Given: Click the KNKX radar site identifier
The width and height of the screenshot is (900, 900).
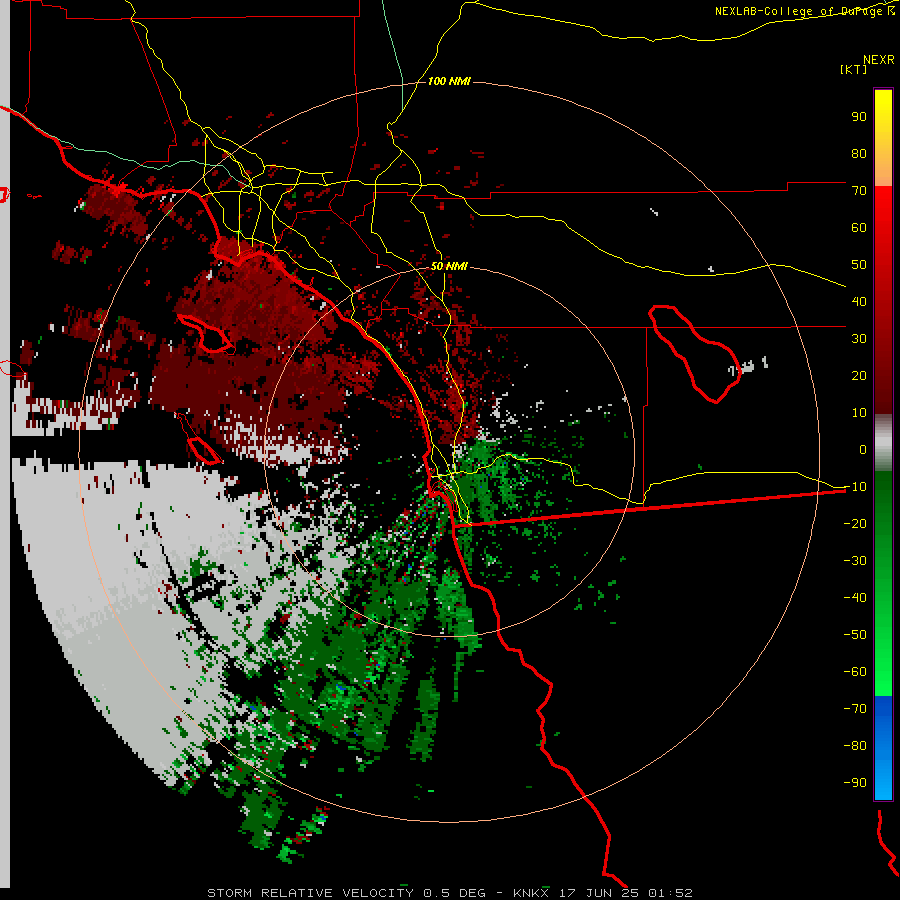Looking at the screenshot, I should point(532,893).
